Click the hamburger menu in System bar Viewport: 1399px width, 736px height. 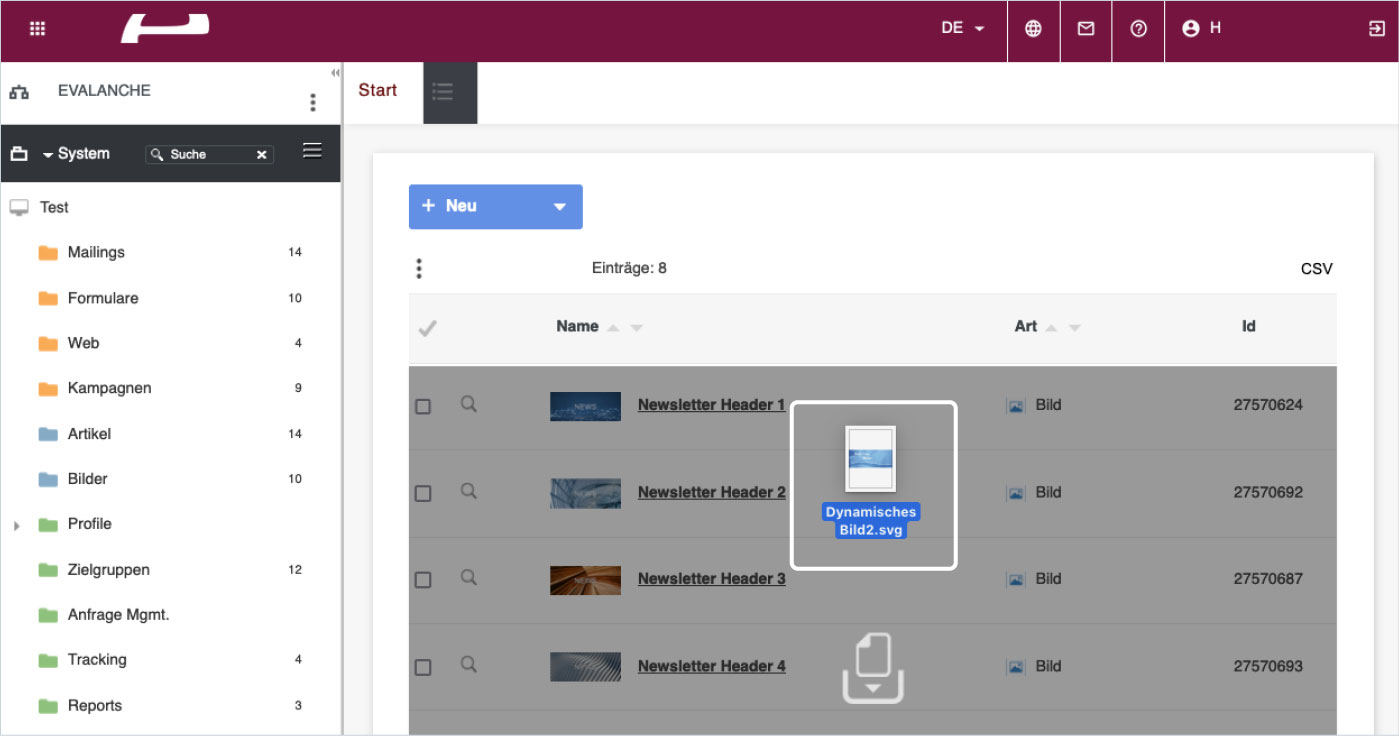coord(312,151)
